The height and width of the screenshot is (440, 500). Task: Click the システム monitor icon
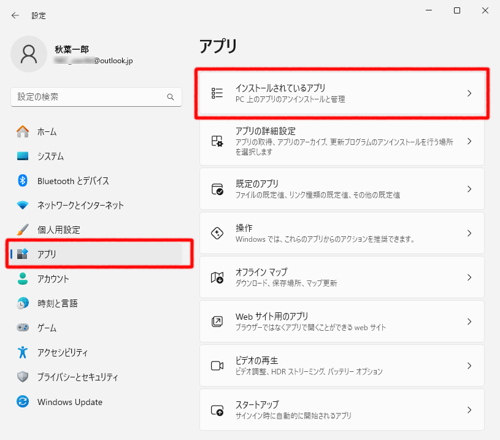click(23, 156)
